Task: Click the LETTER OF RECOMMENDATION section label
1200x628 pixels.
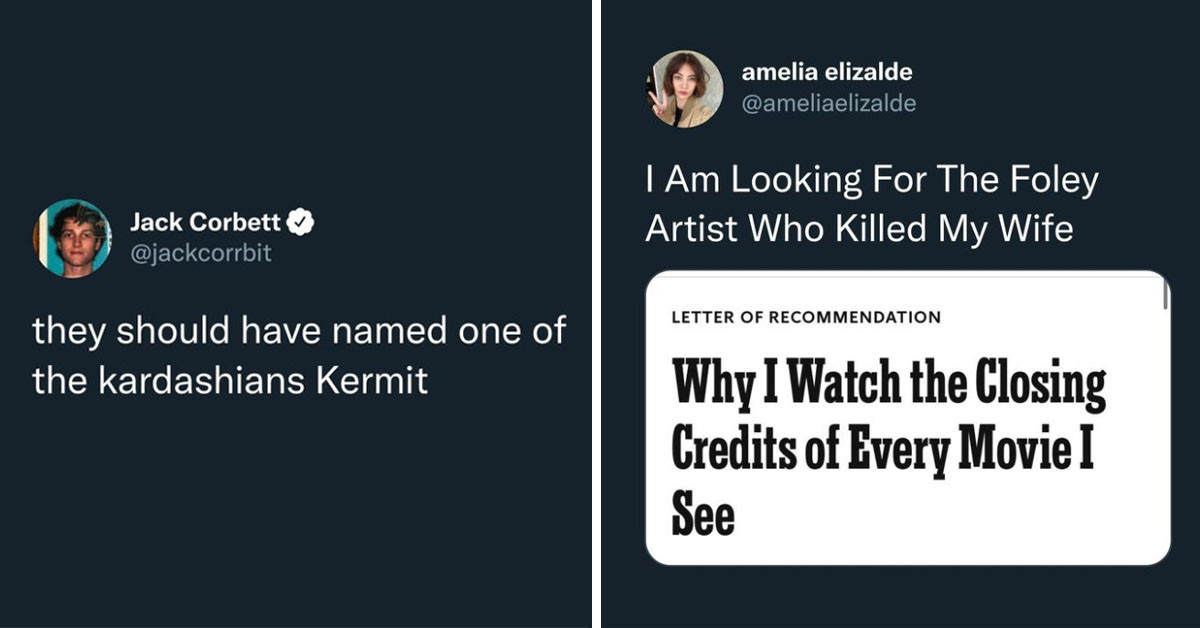Action: tap(807, 318)
